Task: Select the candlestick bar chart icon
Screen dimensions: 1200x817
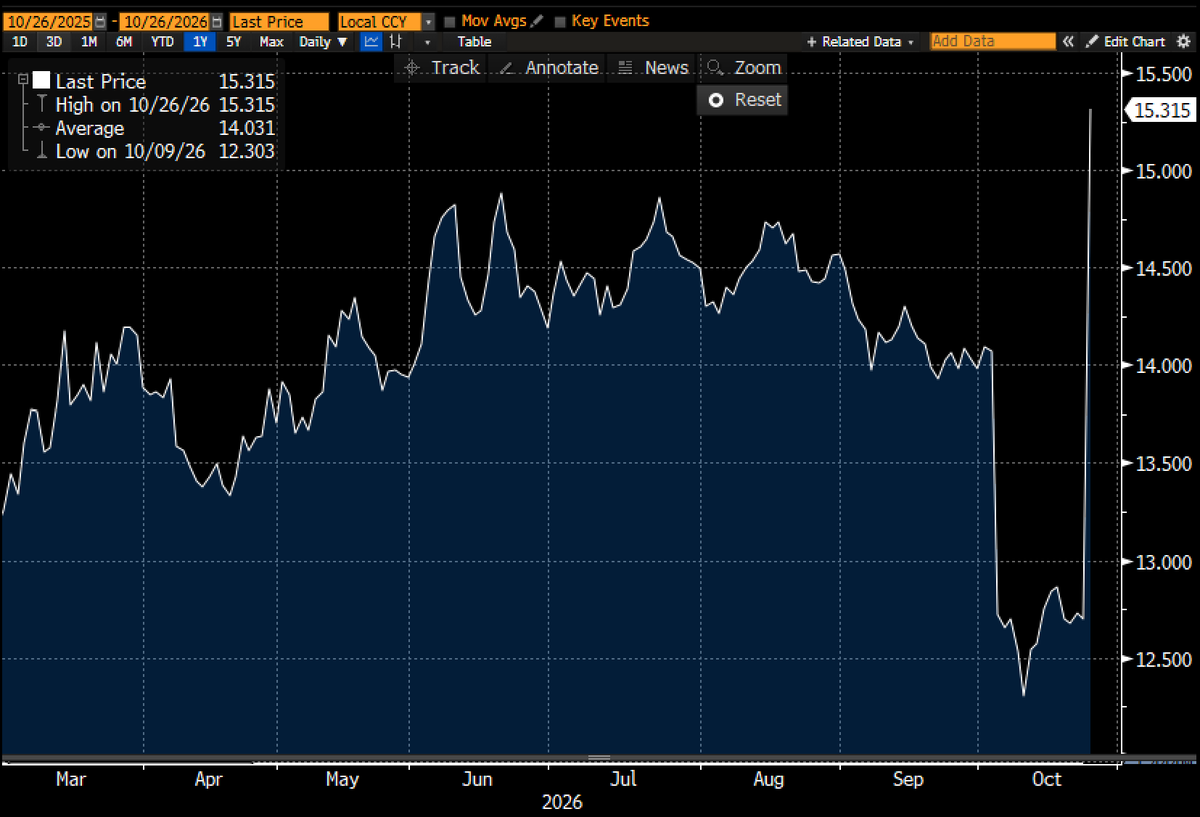Action: (397, 42)
